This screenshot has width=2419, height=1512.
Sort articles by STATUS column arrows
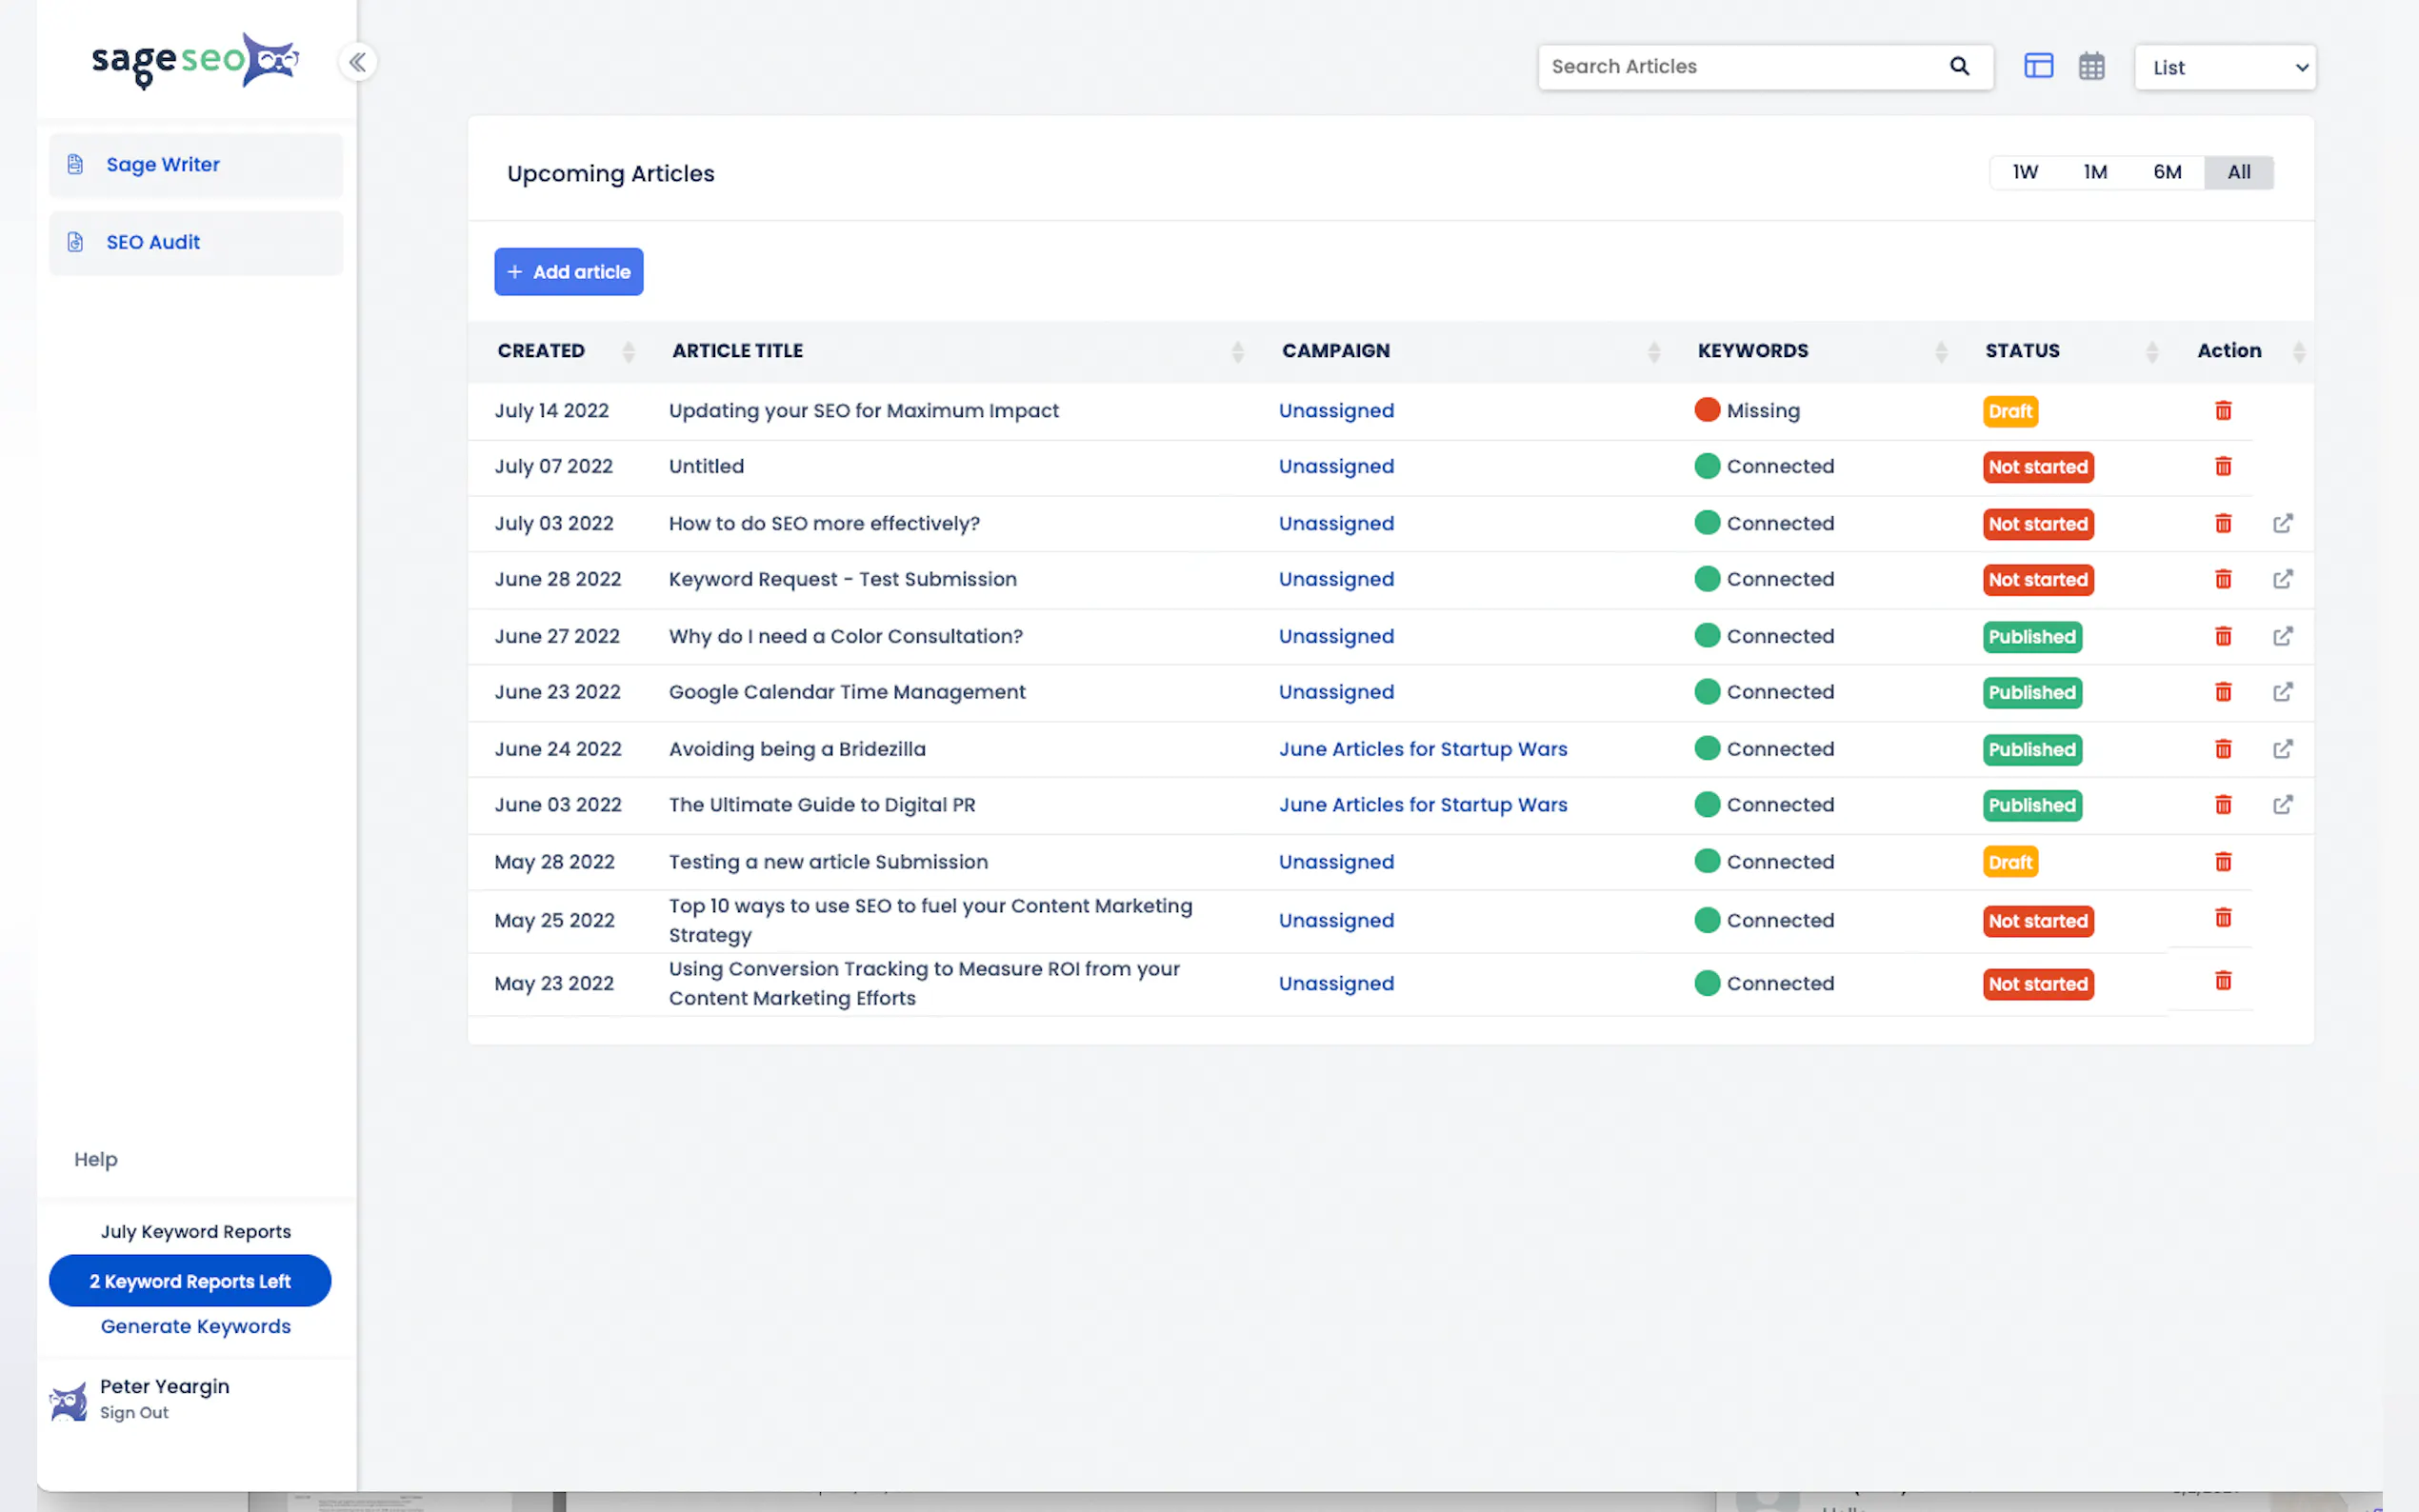[x=2151, y=351]
